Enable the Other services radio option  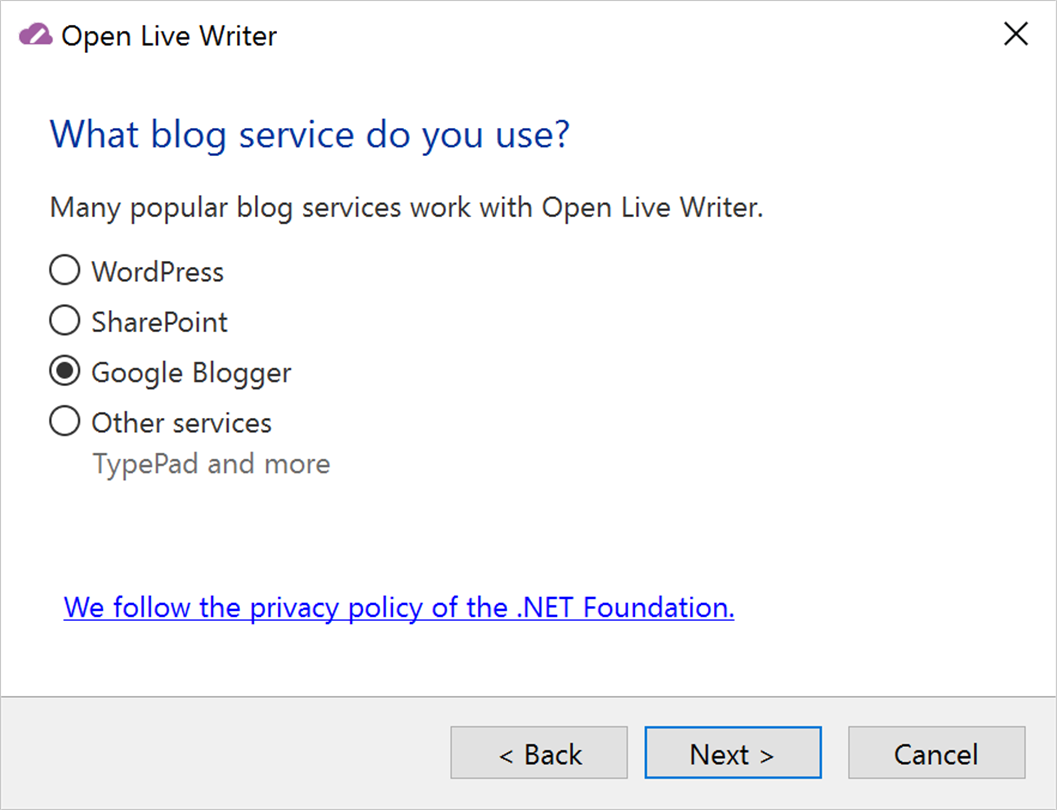65,422
